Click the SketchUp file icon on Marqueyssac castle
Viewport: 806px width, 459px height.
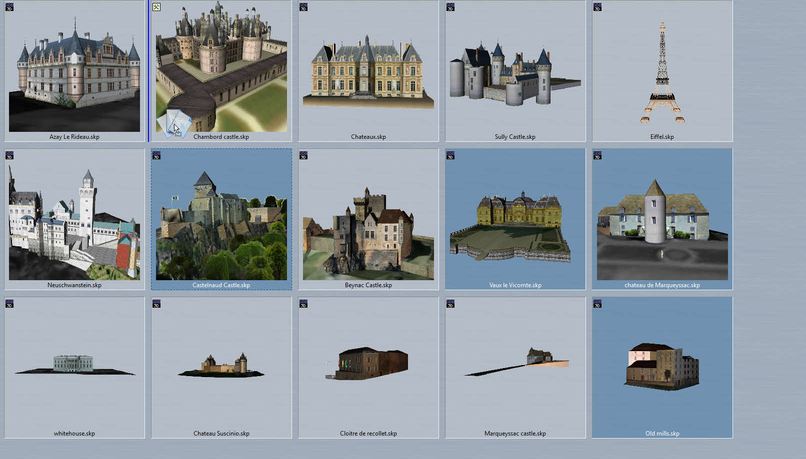click(x=451, y=304)
